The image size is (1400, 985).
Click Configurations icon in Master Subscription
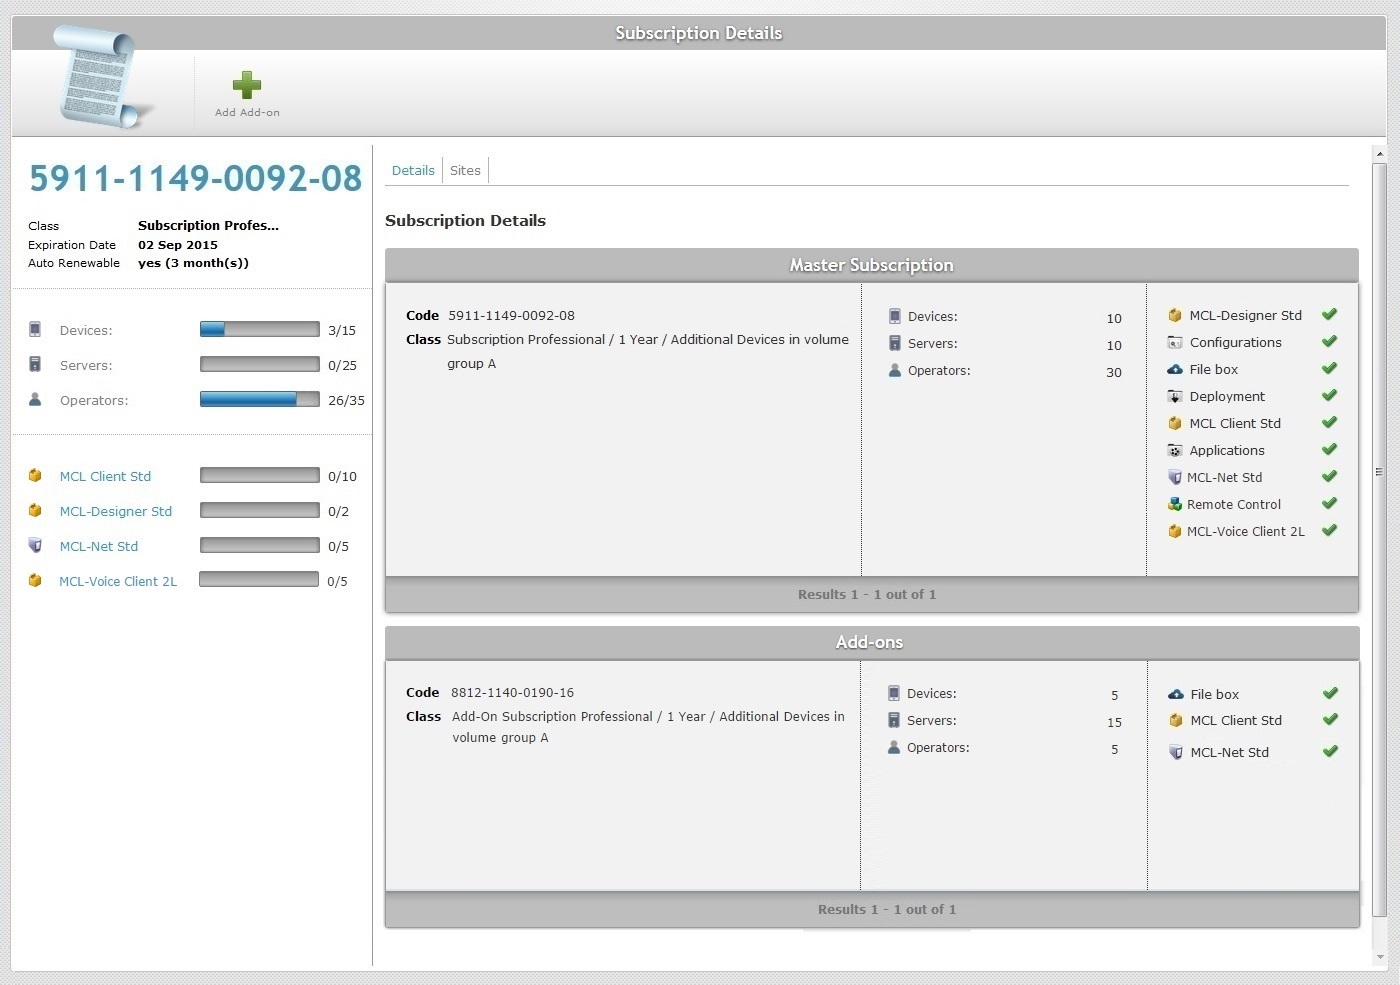point(1175,342)
